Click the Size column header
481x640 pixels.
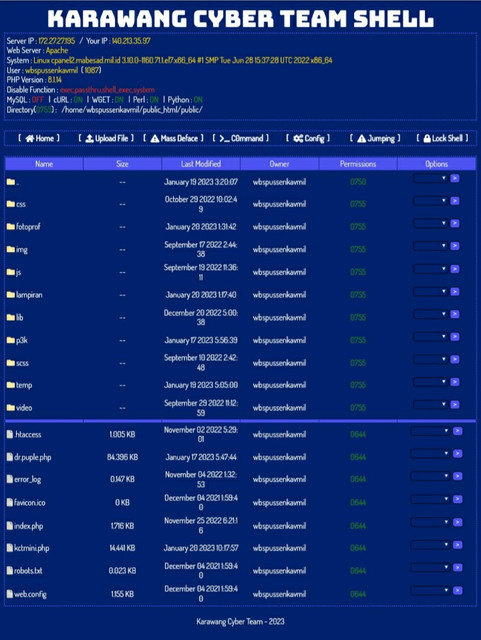point(122,164)
